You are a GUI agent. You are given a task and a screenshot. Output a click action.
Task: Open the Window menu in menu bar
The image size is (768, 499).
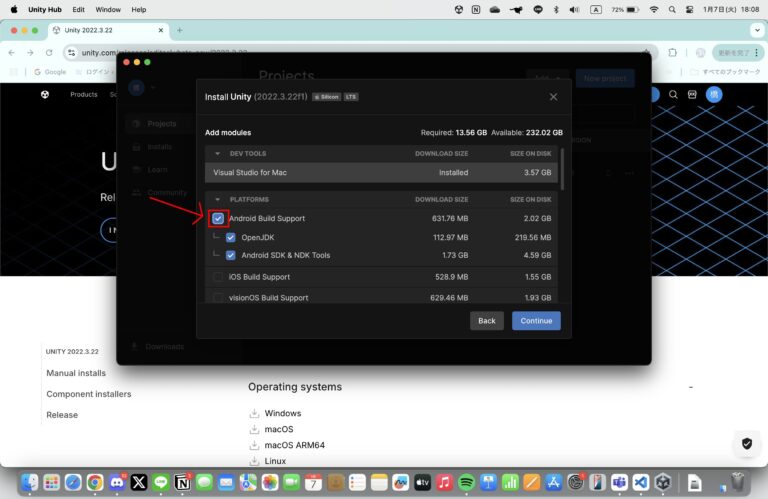click(109, 9)
